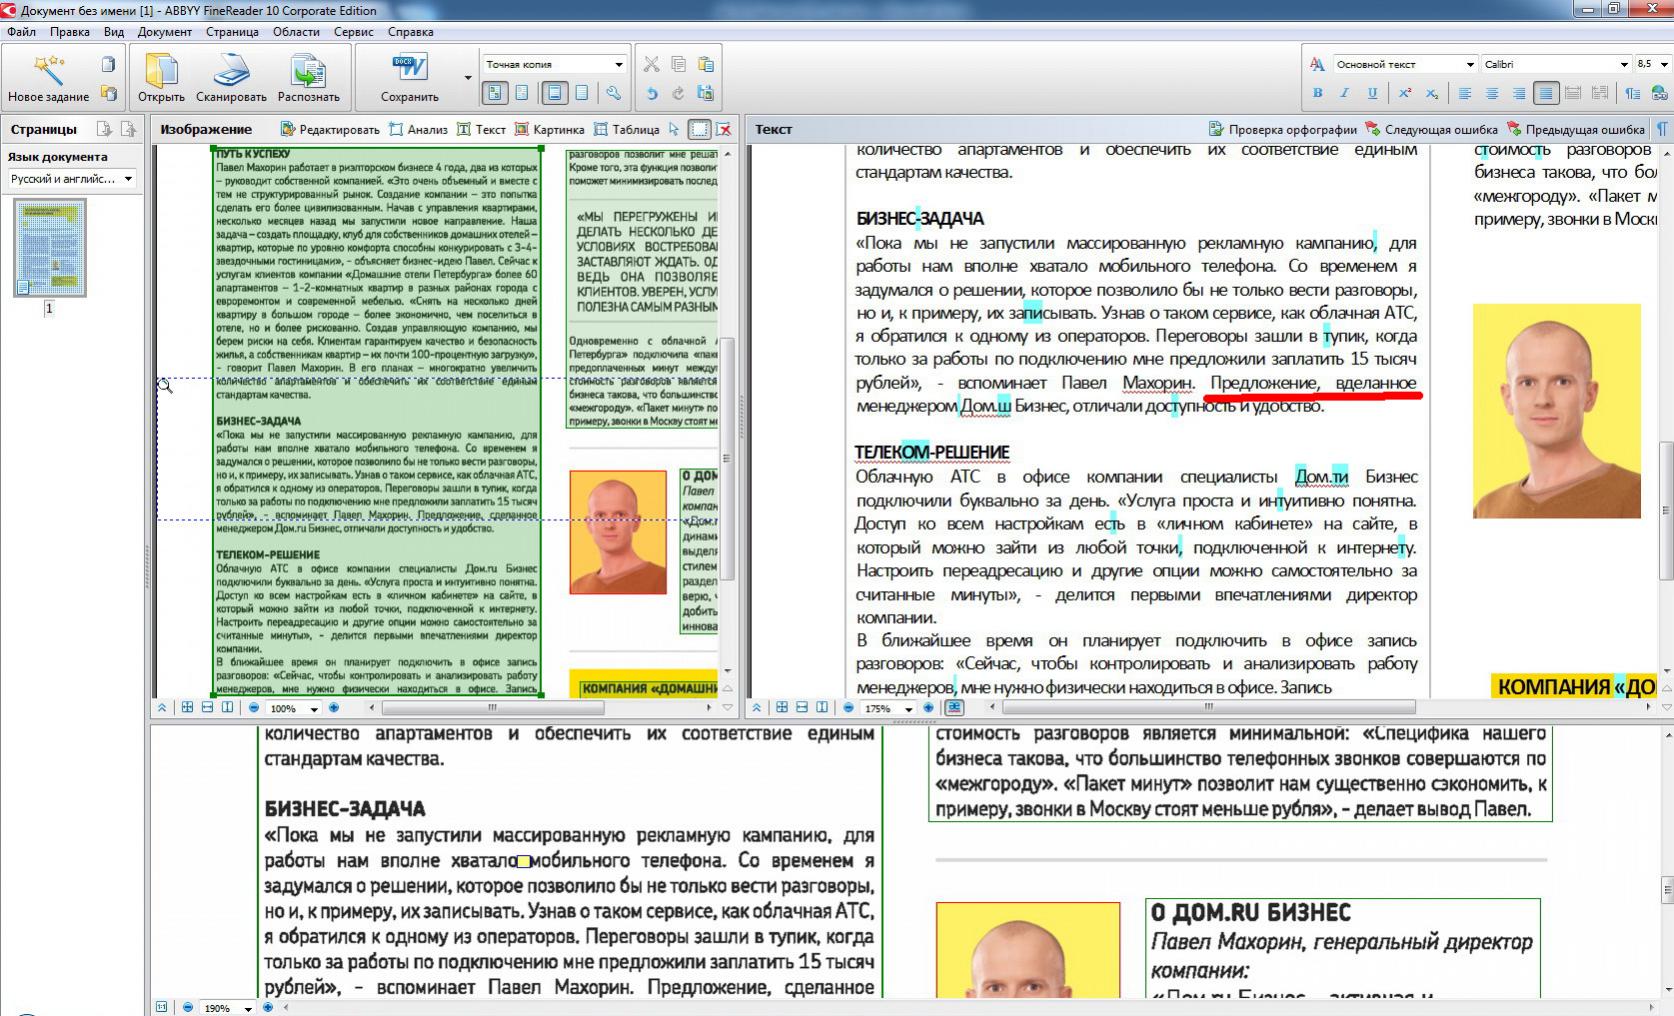Select the Текст area tool
This screenshot has width=1674, height=1016.
pos(481,129)
